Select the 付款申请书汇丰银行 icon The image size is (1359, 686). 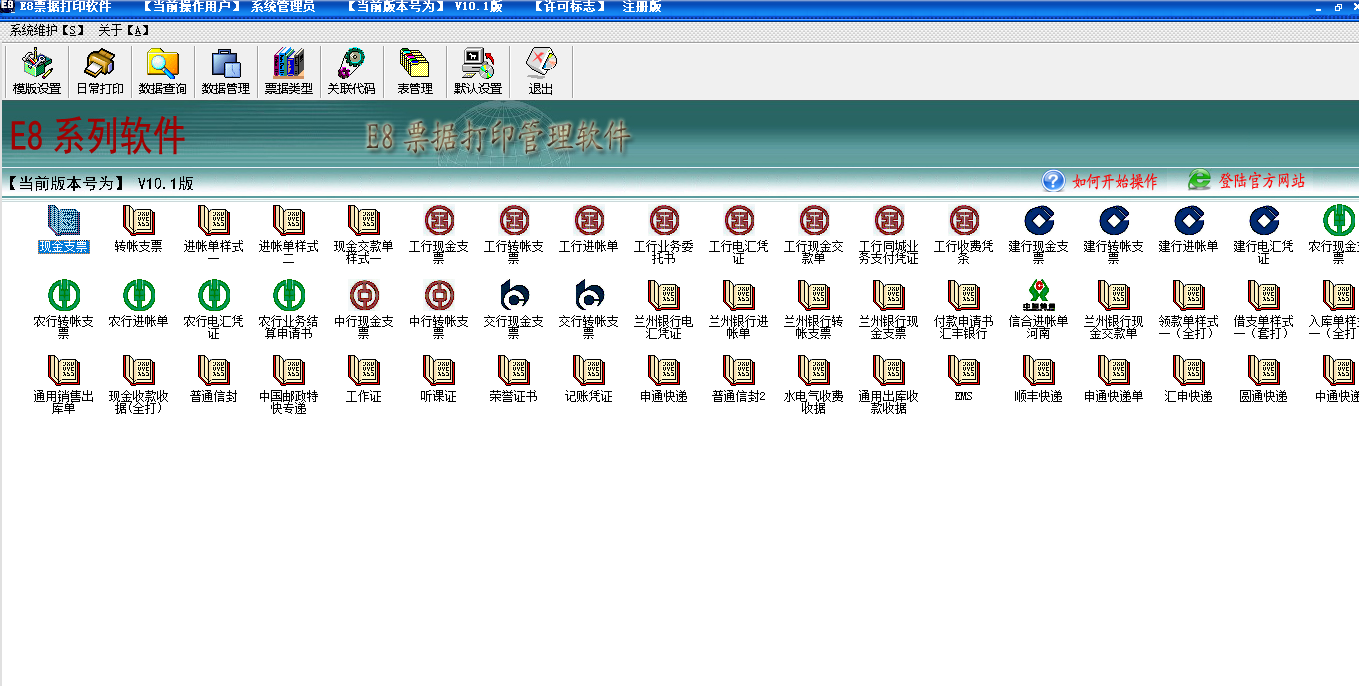pyautogui.click(x=963, y=309)
